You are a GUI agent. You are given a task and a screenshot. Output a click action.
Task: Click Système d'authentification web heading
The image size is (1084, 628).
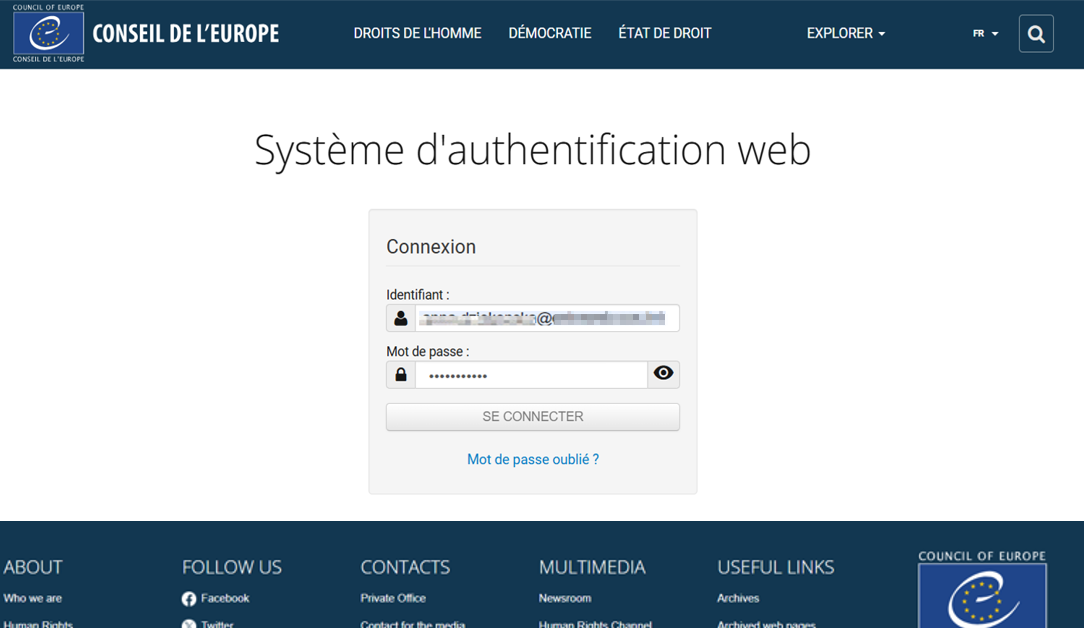532,149
